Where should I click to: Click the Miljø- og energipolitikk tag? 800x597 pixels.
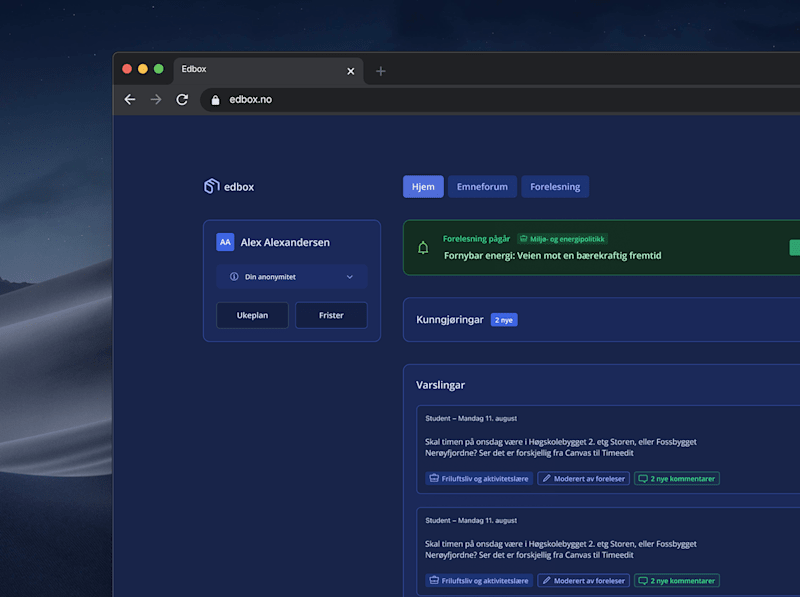coord(562,239)
